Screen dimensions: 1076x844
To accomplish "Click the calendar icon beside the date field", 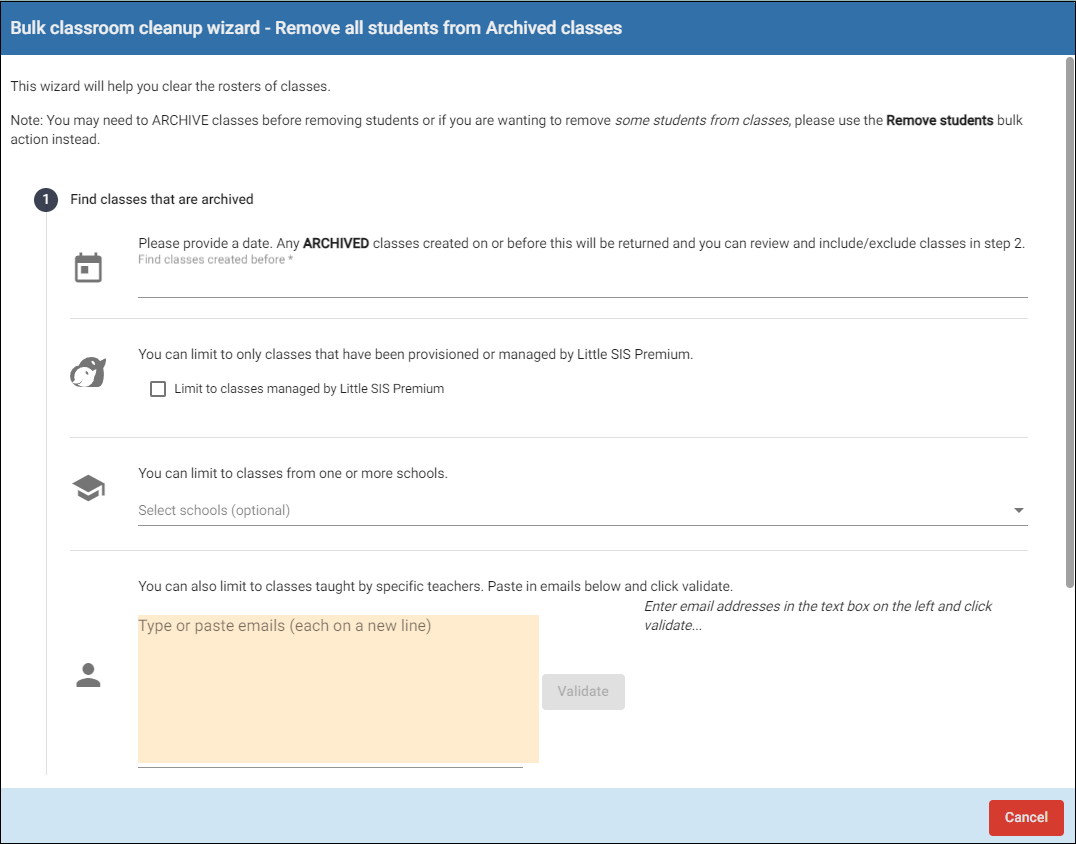I will [x=89, y=268].
